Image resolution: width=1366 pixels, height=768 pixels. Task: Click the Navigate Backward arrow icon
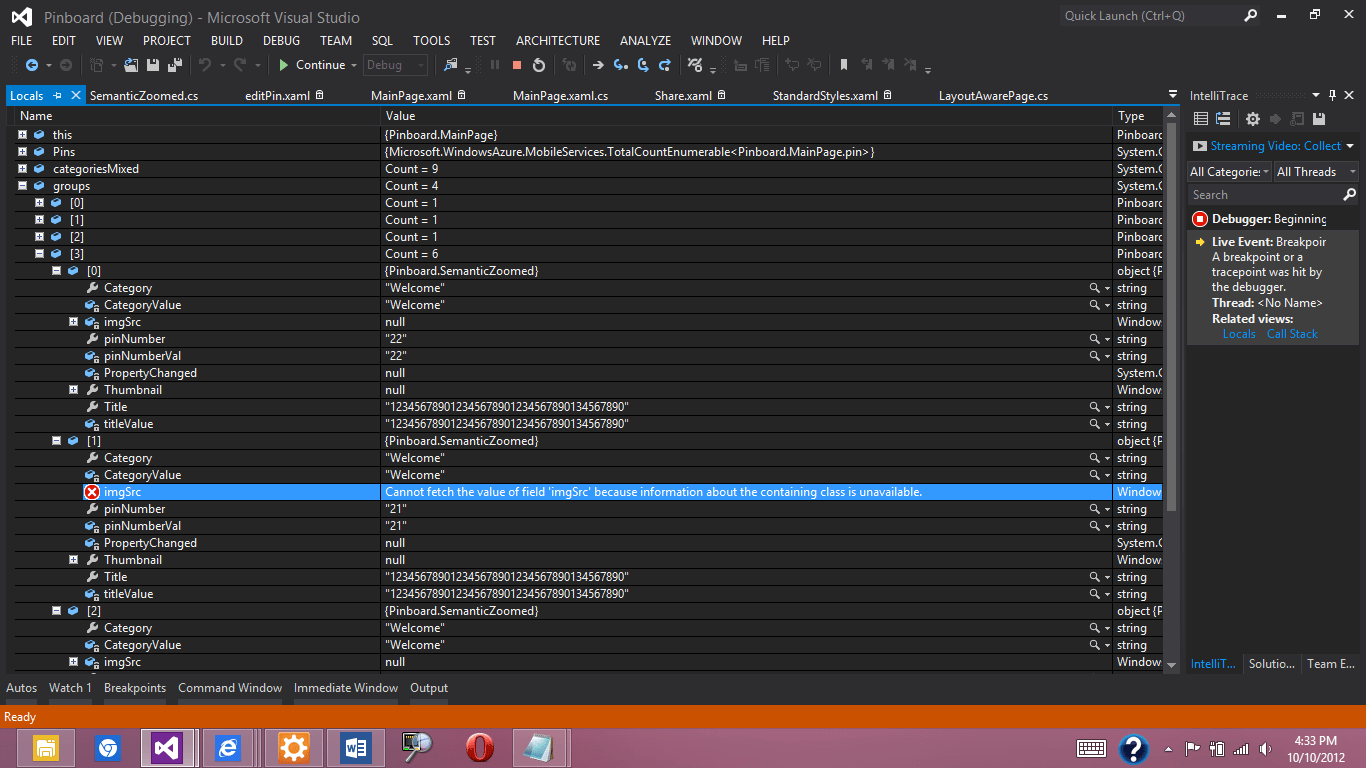(31, 65)
